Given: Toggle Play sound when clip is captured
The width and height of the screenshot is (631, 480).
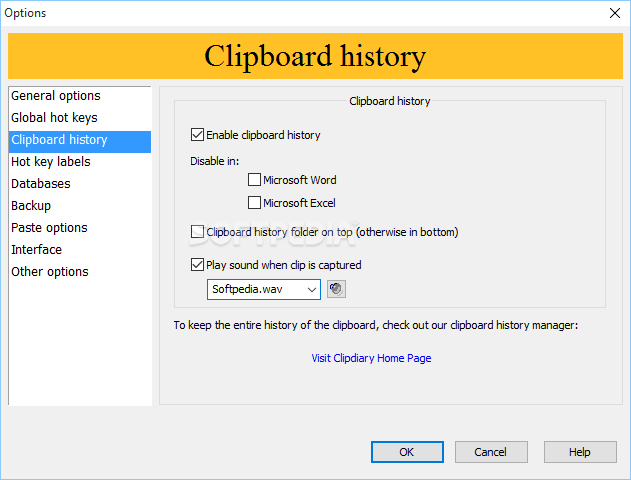Looking at the screenshot, I should (197, 265).
